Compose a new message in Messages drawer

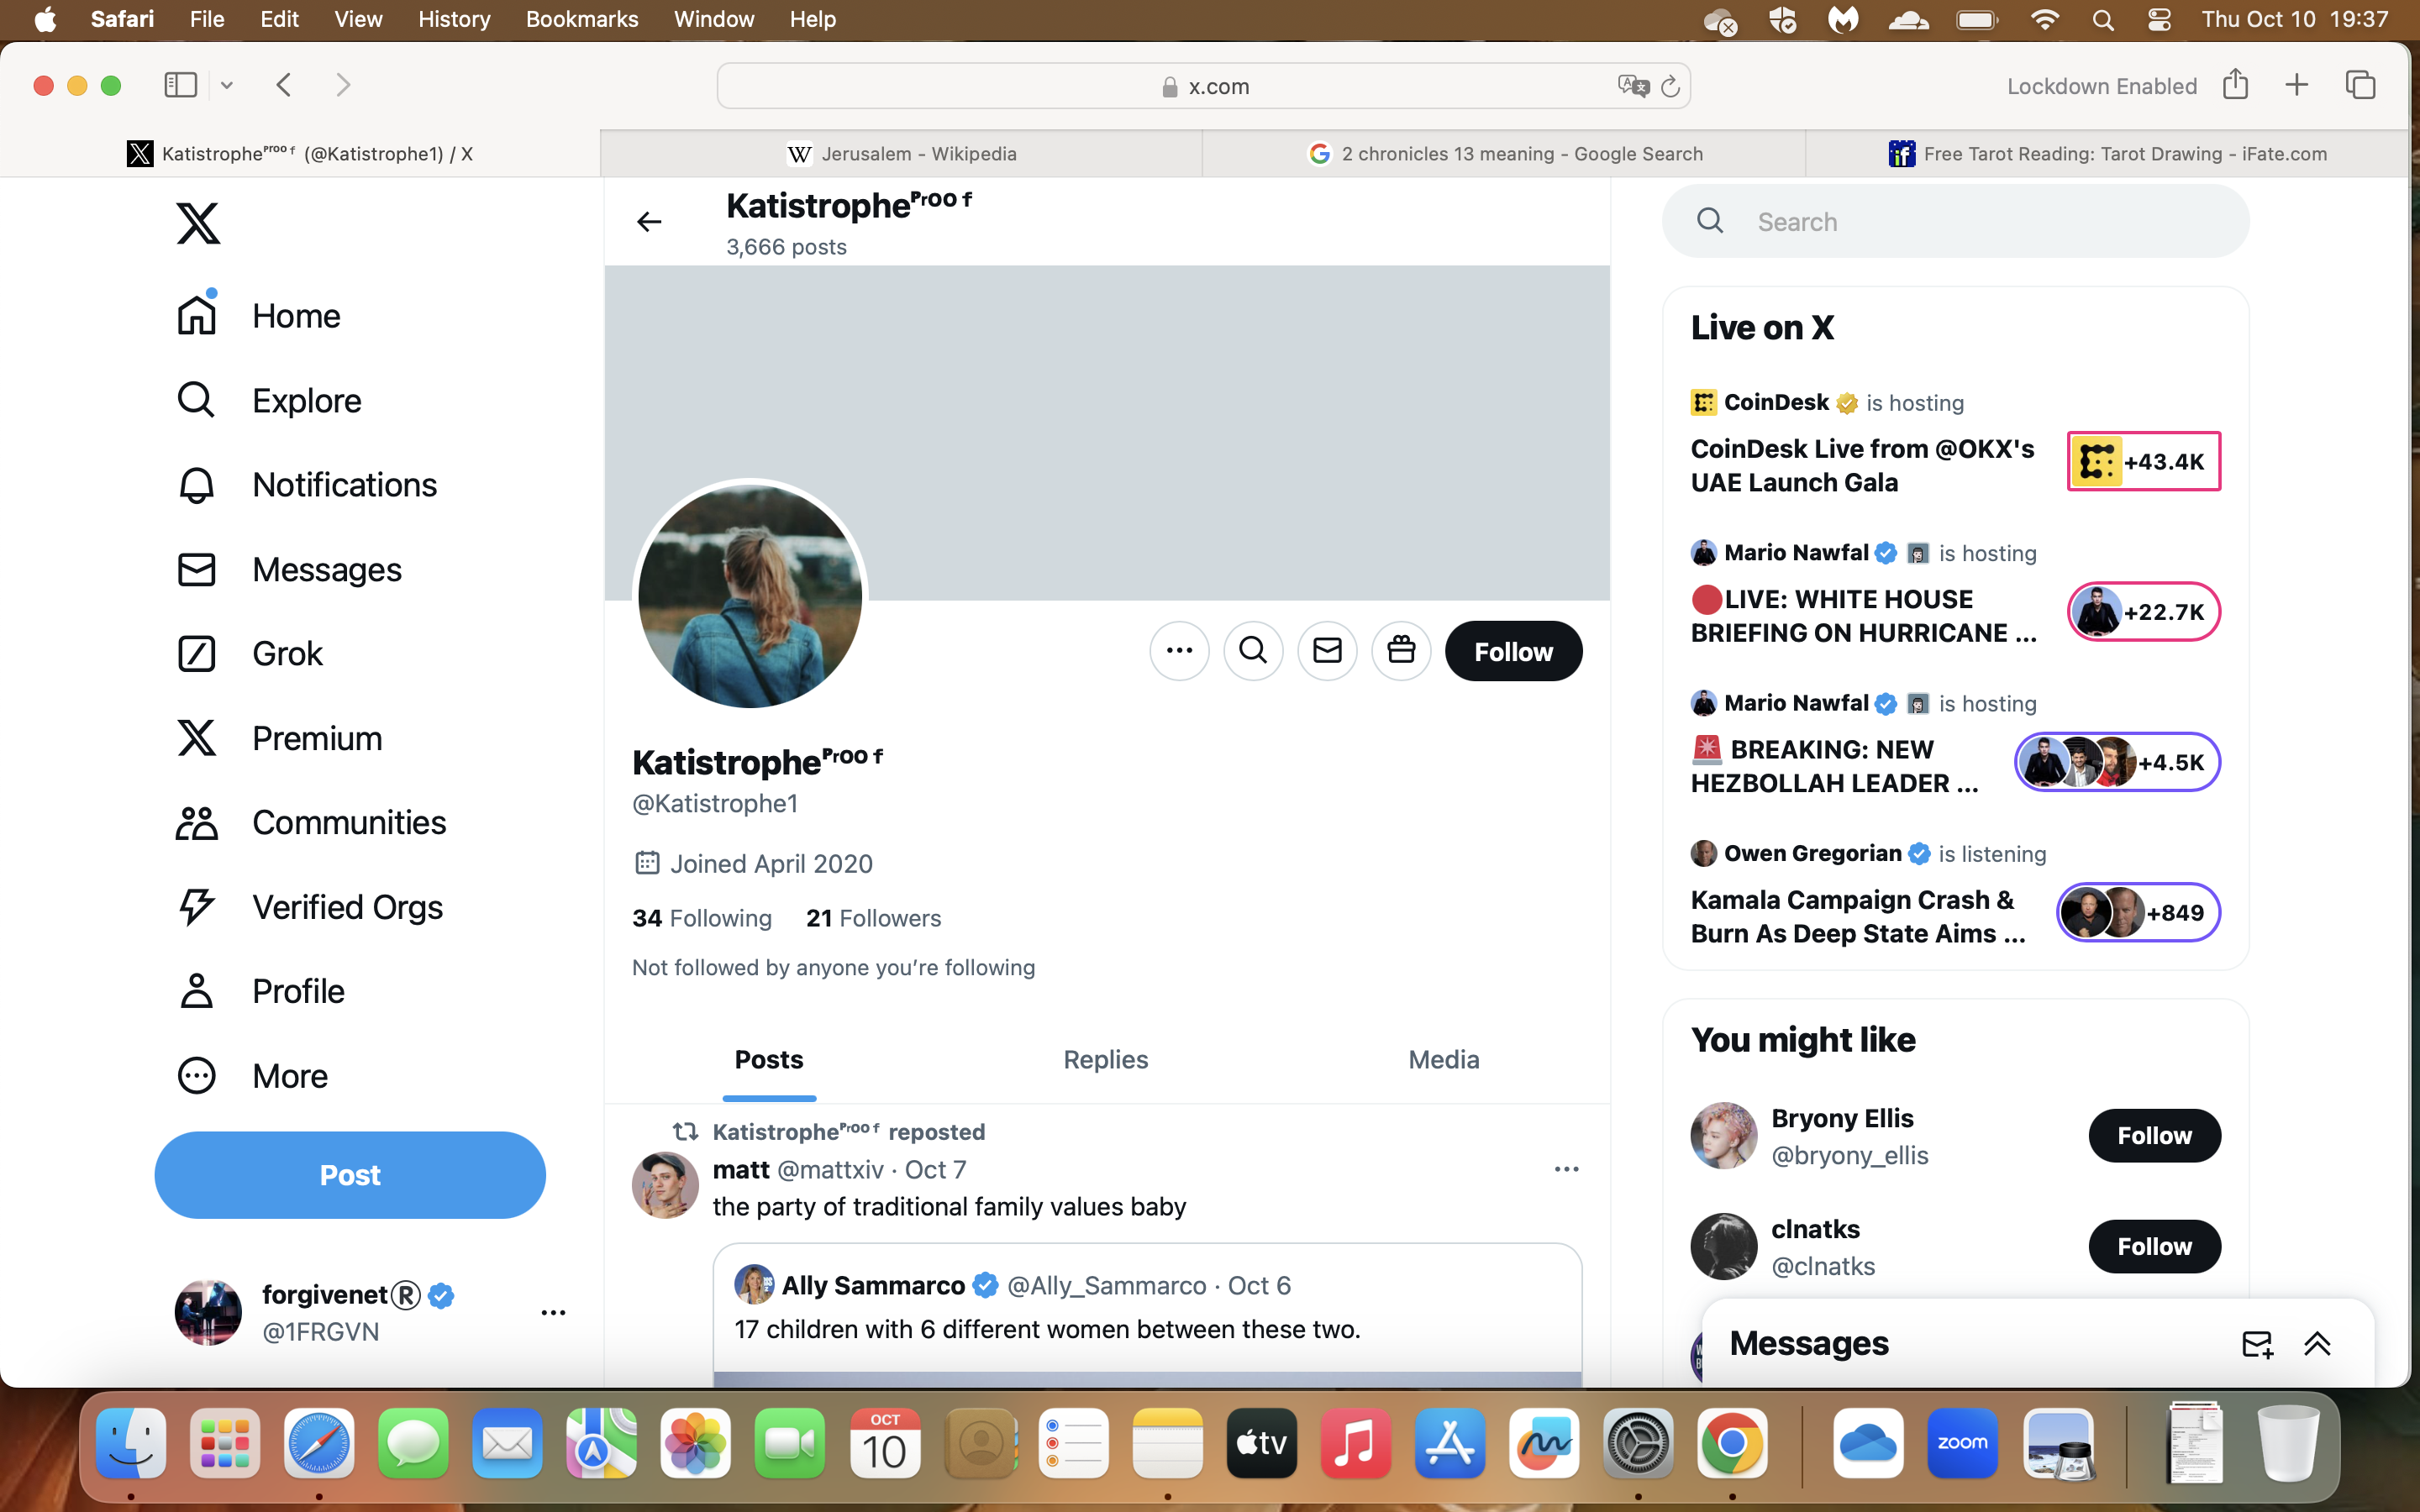[2257, 1344]
